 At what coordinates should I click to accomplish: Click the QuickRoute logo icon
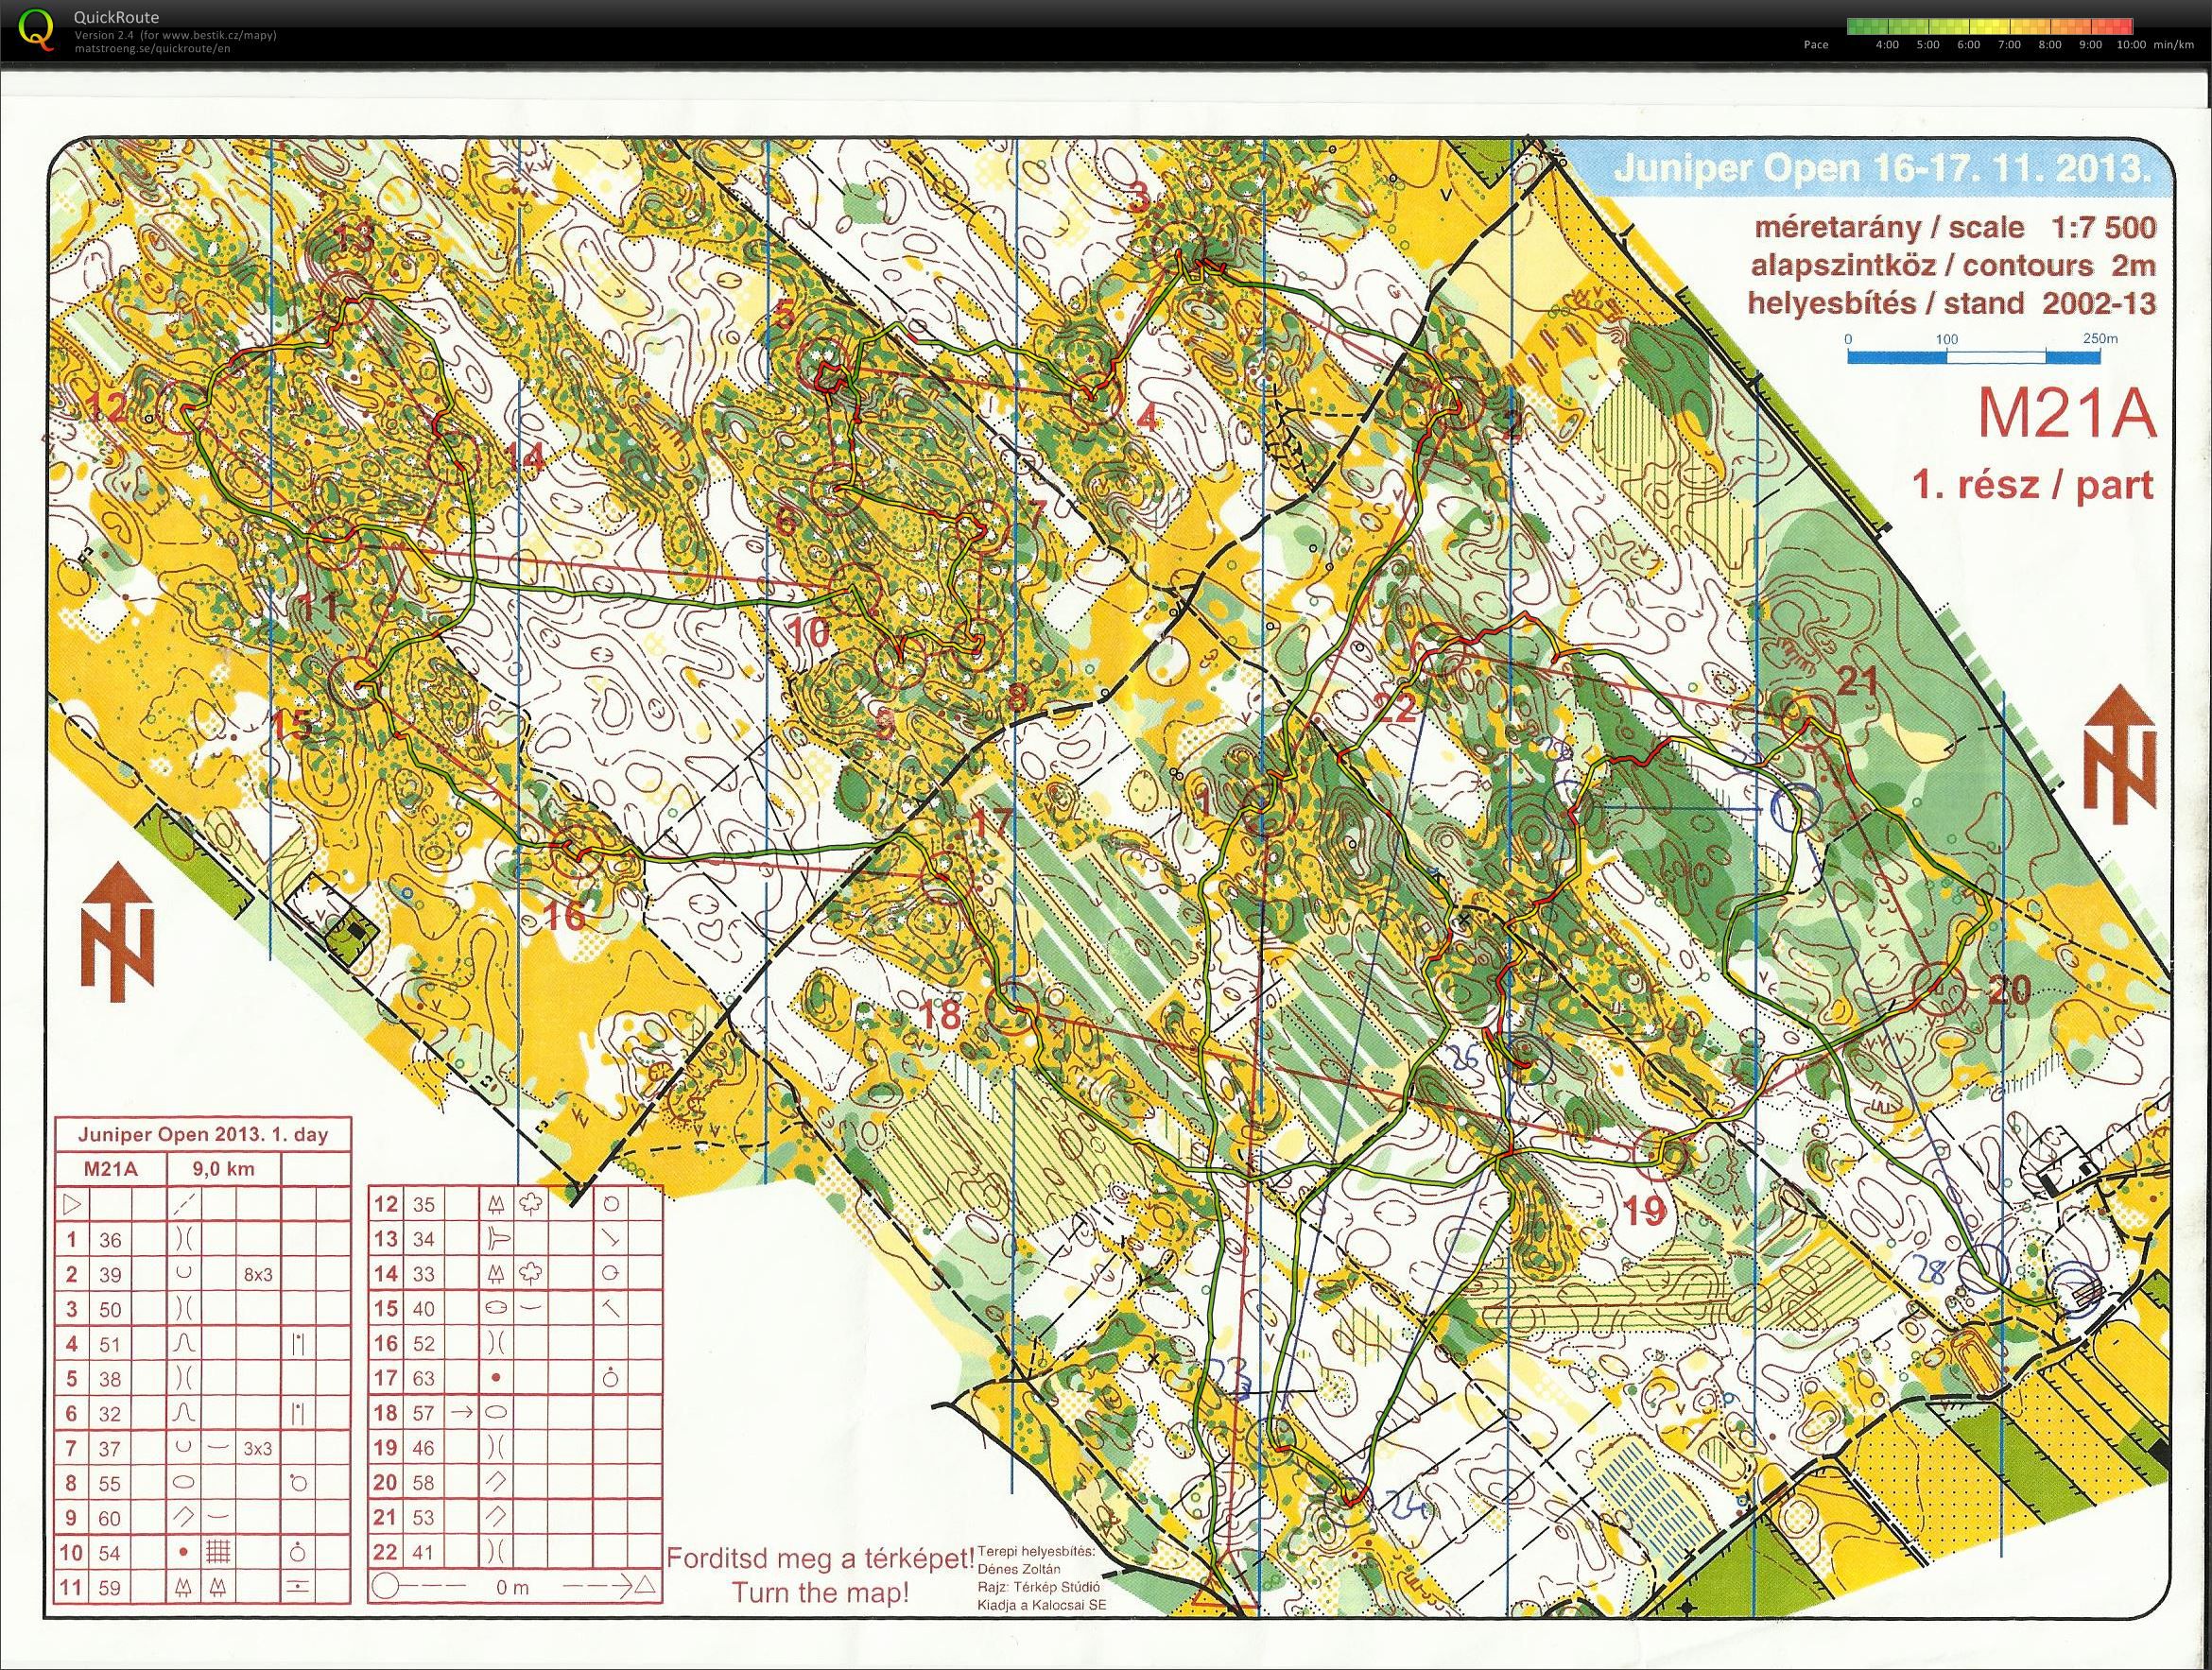(38, 28)
